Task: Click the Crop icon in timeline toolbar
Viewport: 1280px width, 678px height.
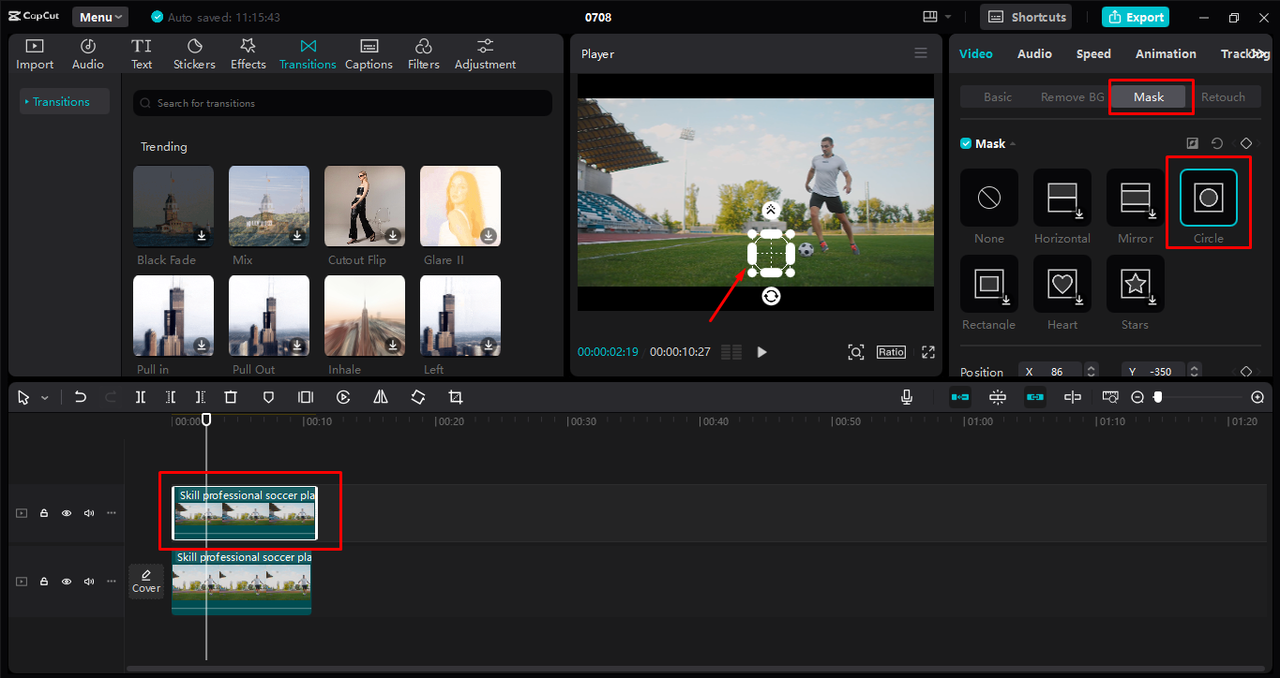Action: [456, 397]
